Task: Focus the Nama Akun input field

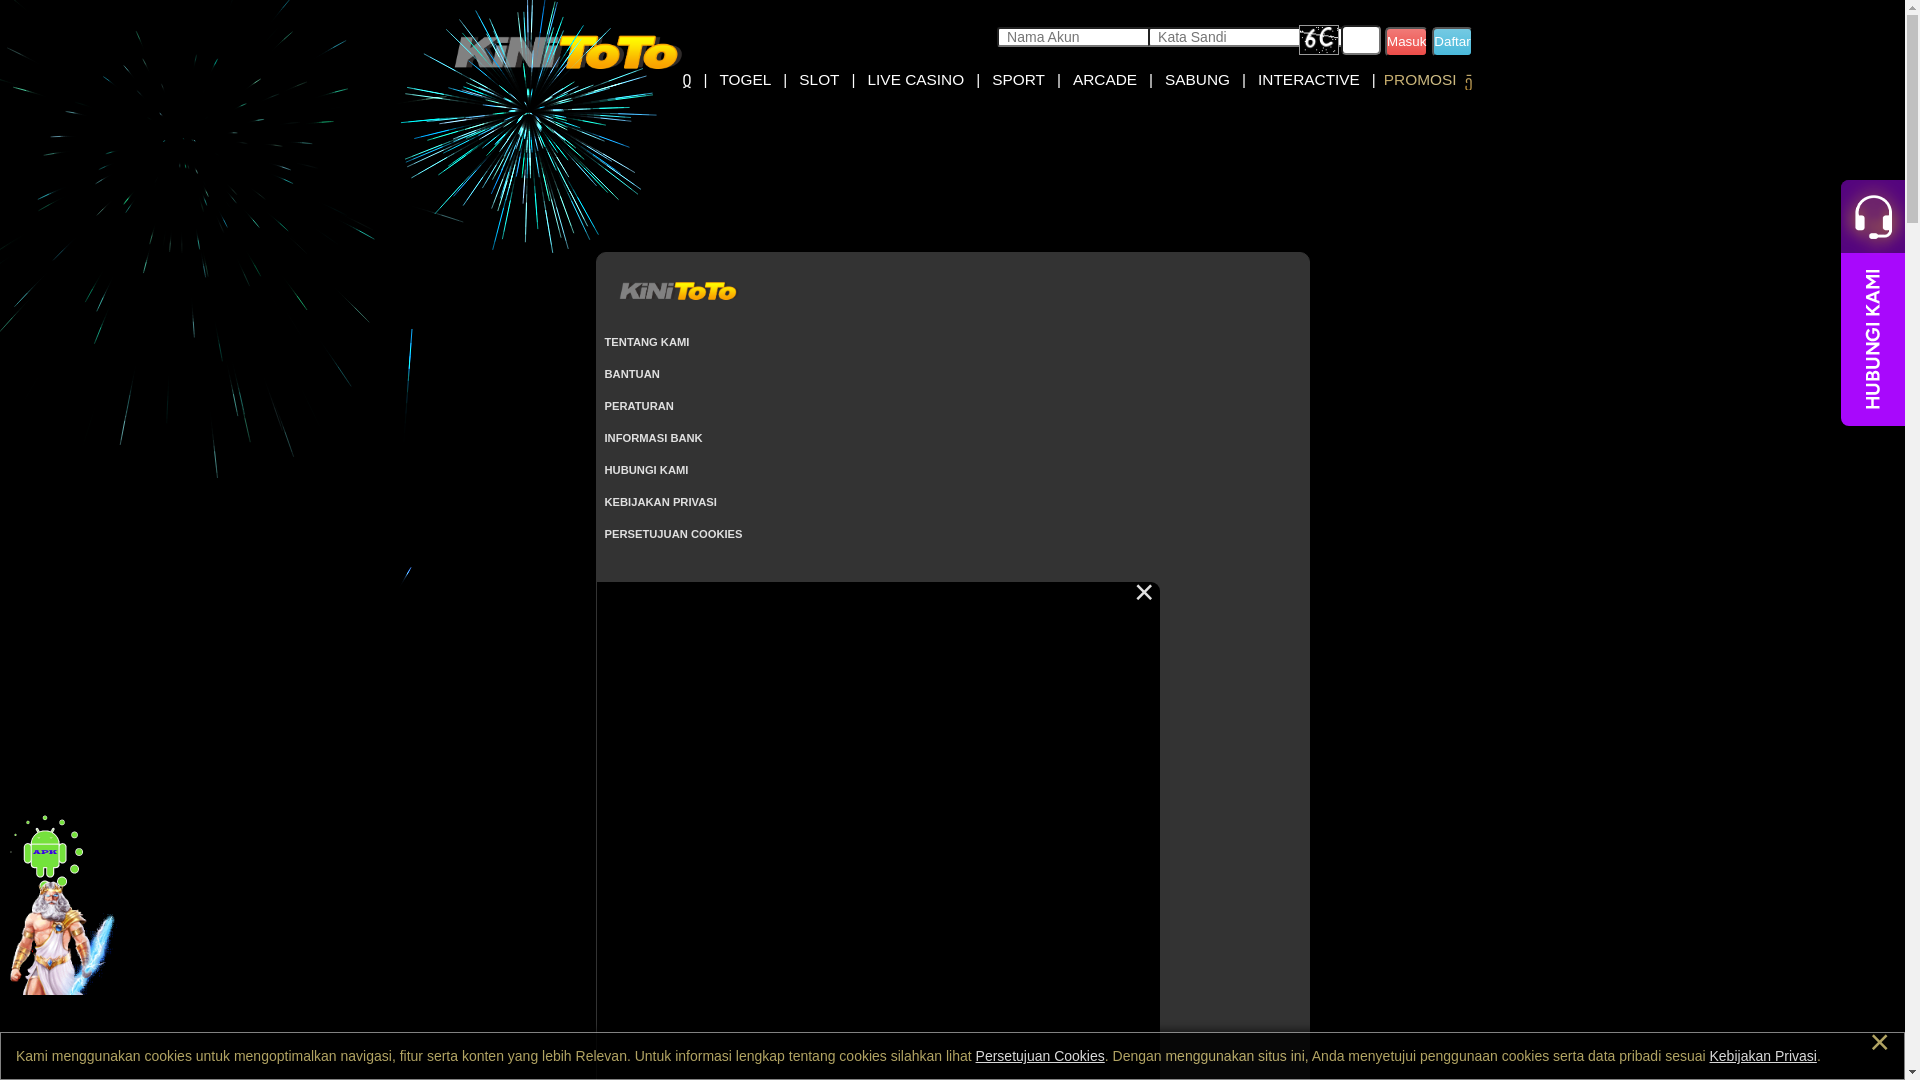Action: (1073, 37)
